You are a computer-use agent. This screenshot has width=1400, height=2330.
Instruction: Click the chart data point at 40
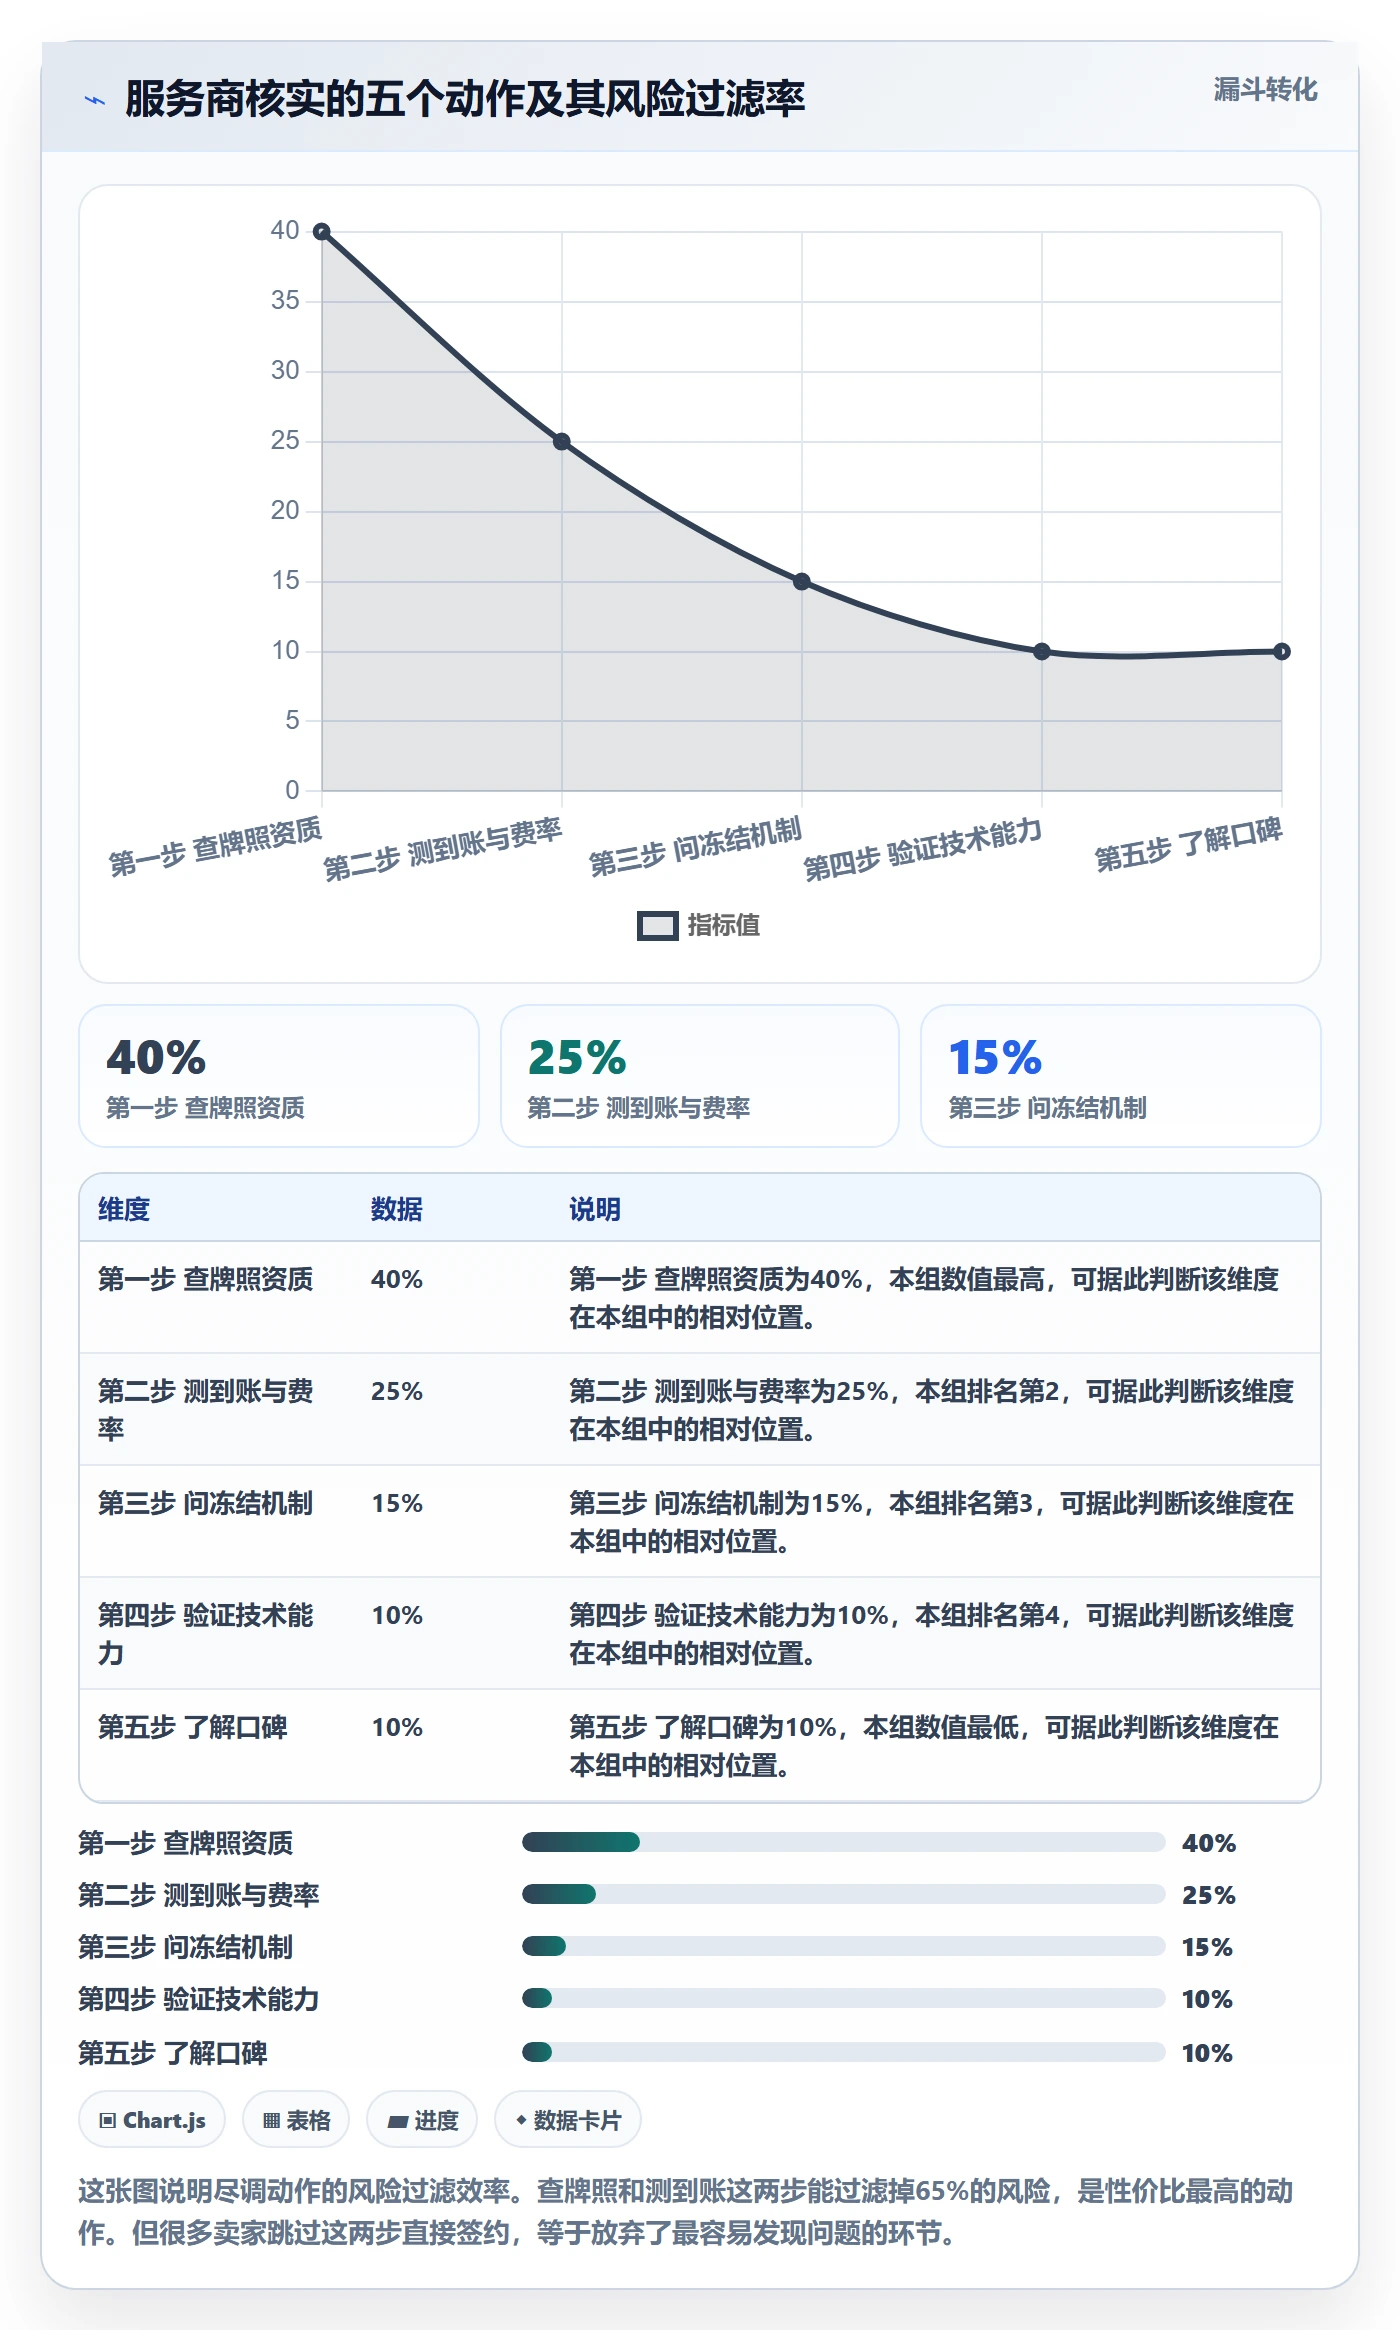321,232
